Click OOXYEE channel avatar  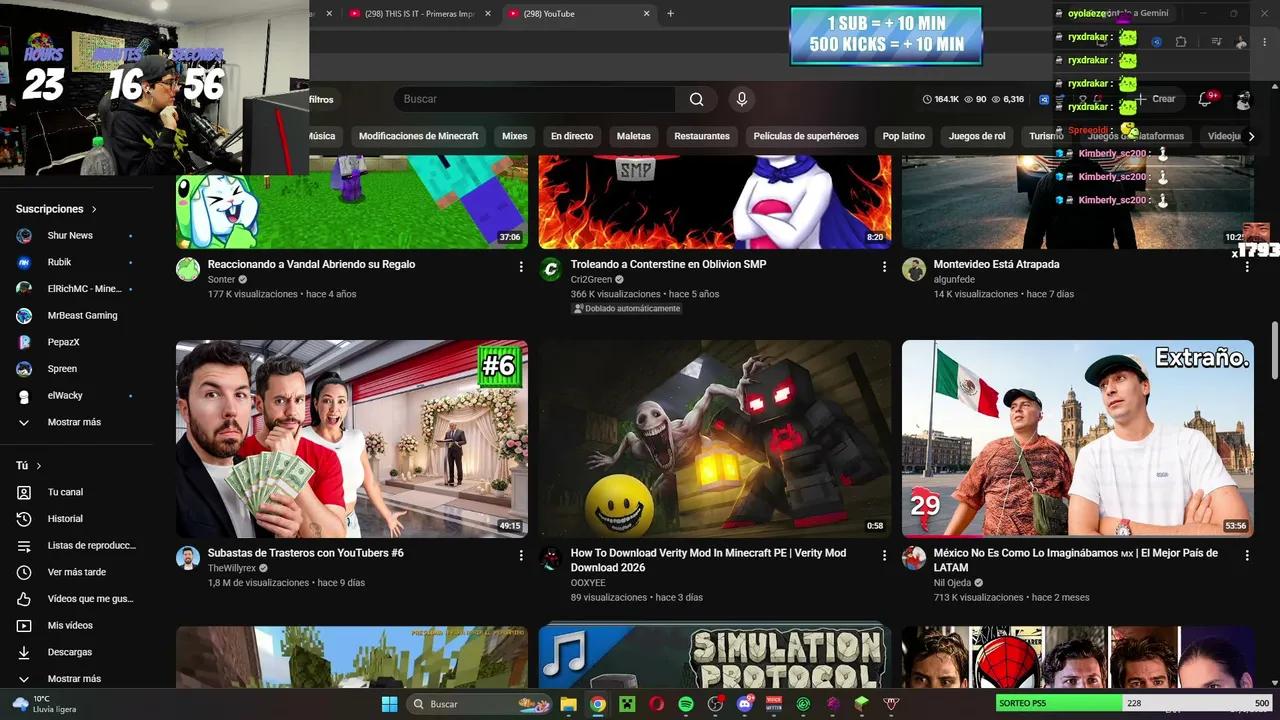pos(551,558)
